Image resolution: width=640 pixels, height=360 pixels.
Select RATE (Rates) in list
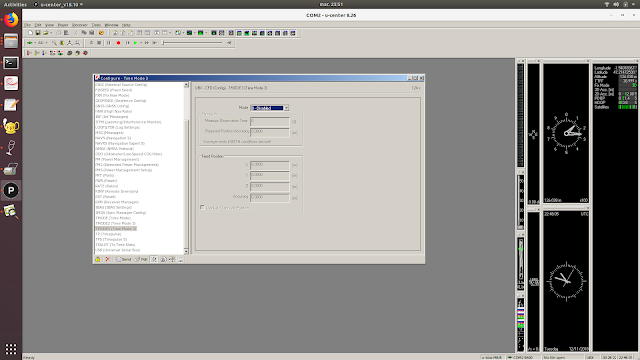pyautogui.click(x=107, y=186)
